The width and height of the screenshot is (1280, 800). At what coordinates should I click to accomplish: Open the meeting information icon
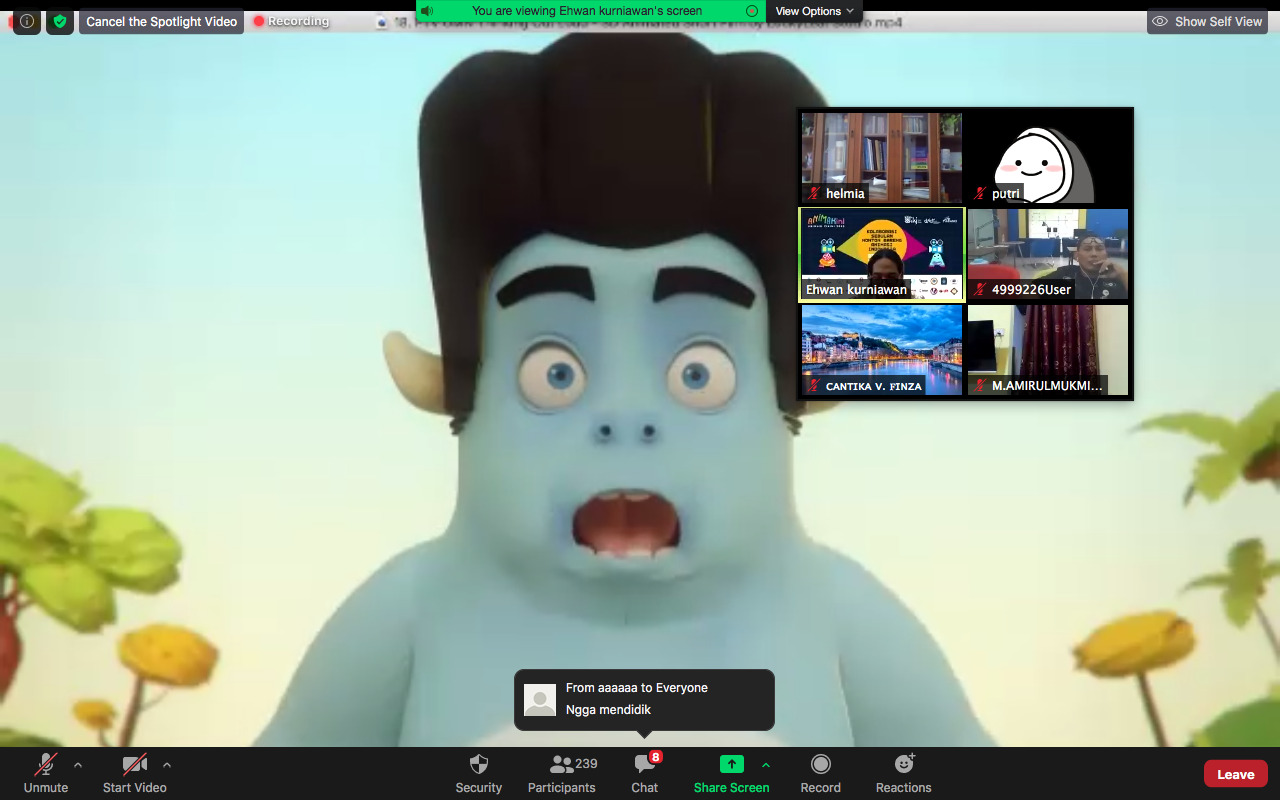click(x=27, y=21)
